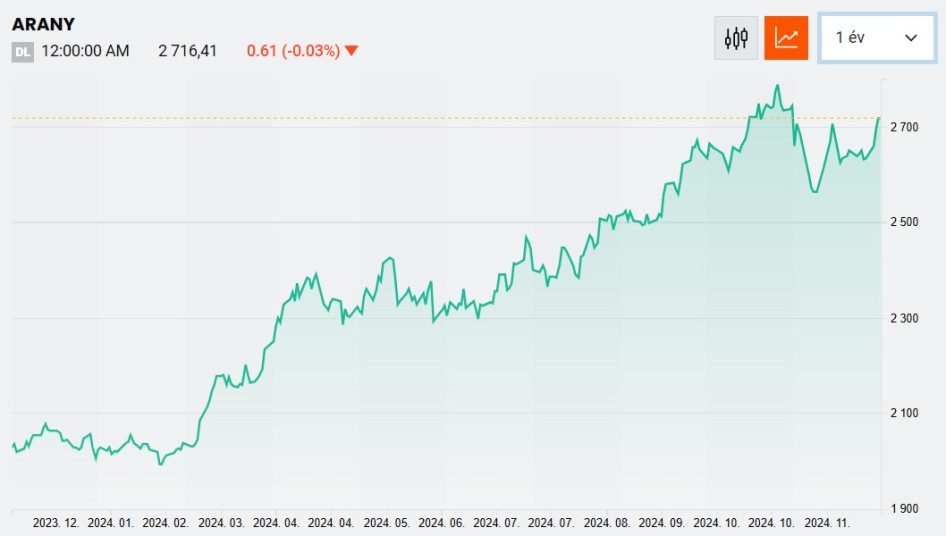Screen dimensions: 946x536
Task: Click the 2 300 y-axis label
Action: [x=904, y=318]
